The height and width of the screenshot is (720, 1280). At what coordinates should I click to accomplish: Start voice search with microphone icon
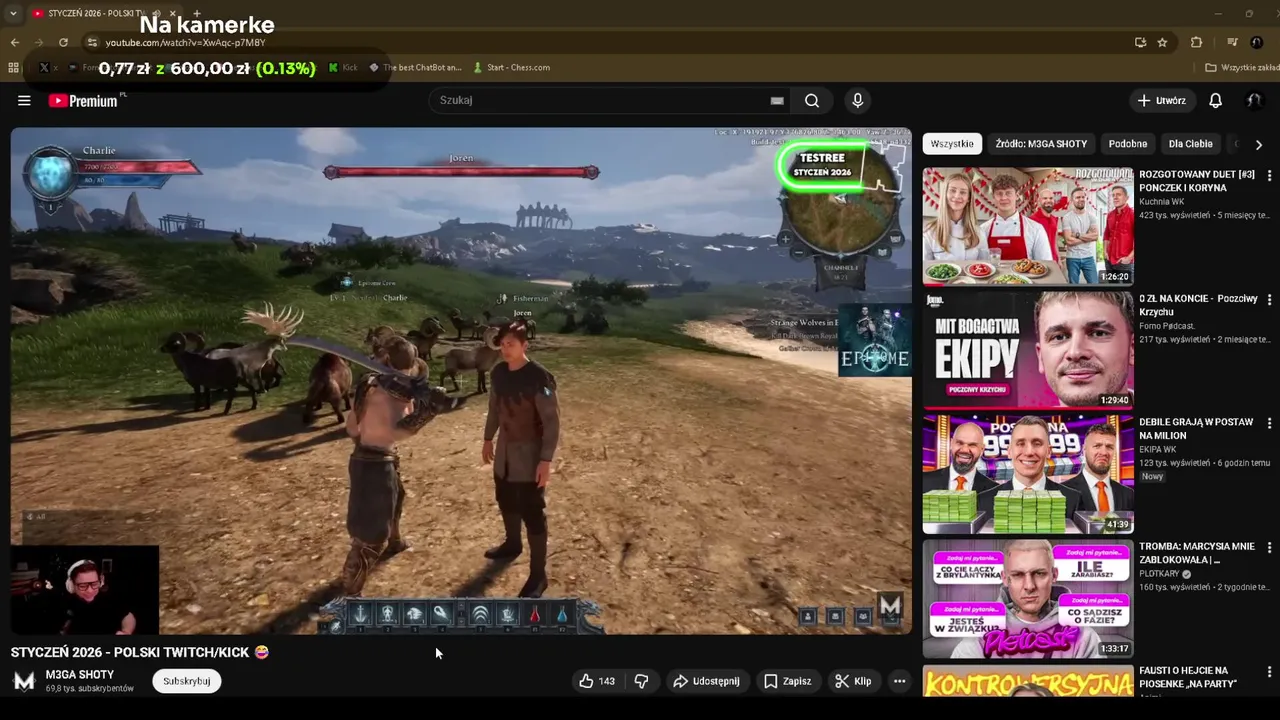coord(857,100)
